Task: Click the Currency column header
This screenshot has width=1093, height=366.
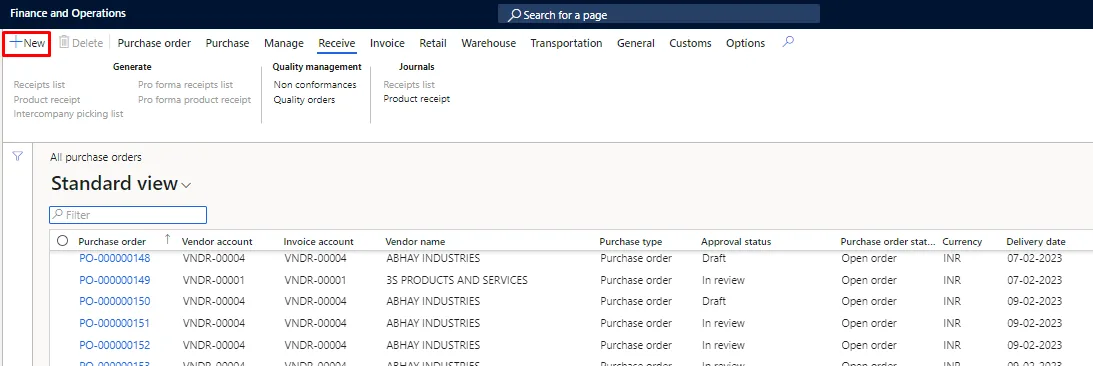Action: 962,242
